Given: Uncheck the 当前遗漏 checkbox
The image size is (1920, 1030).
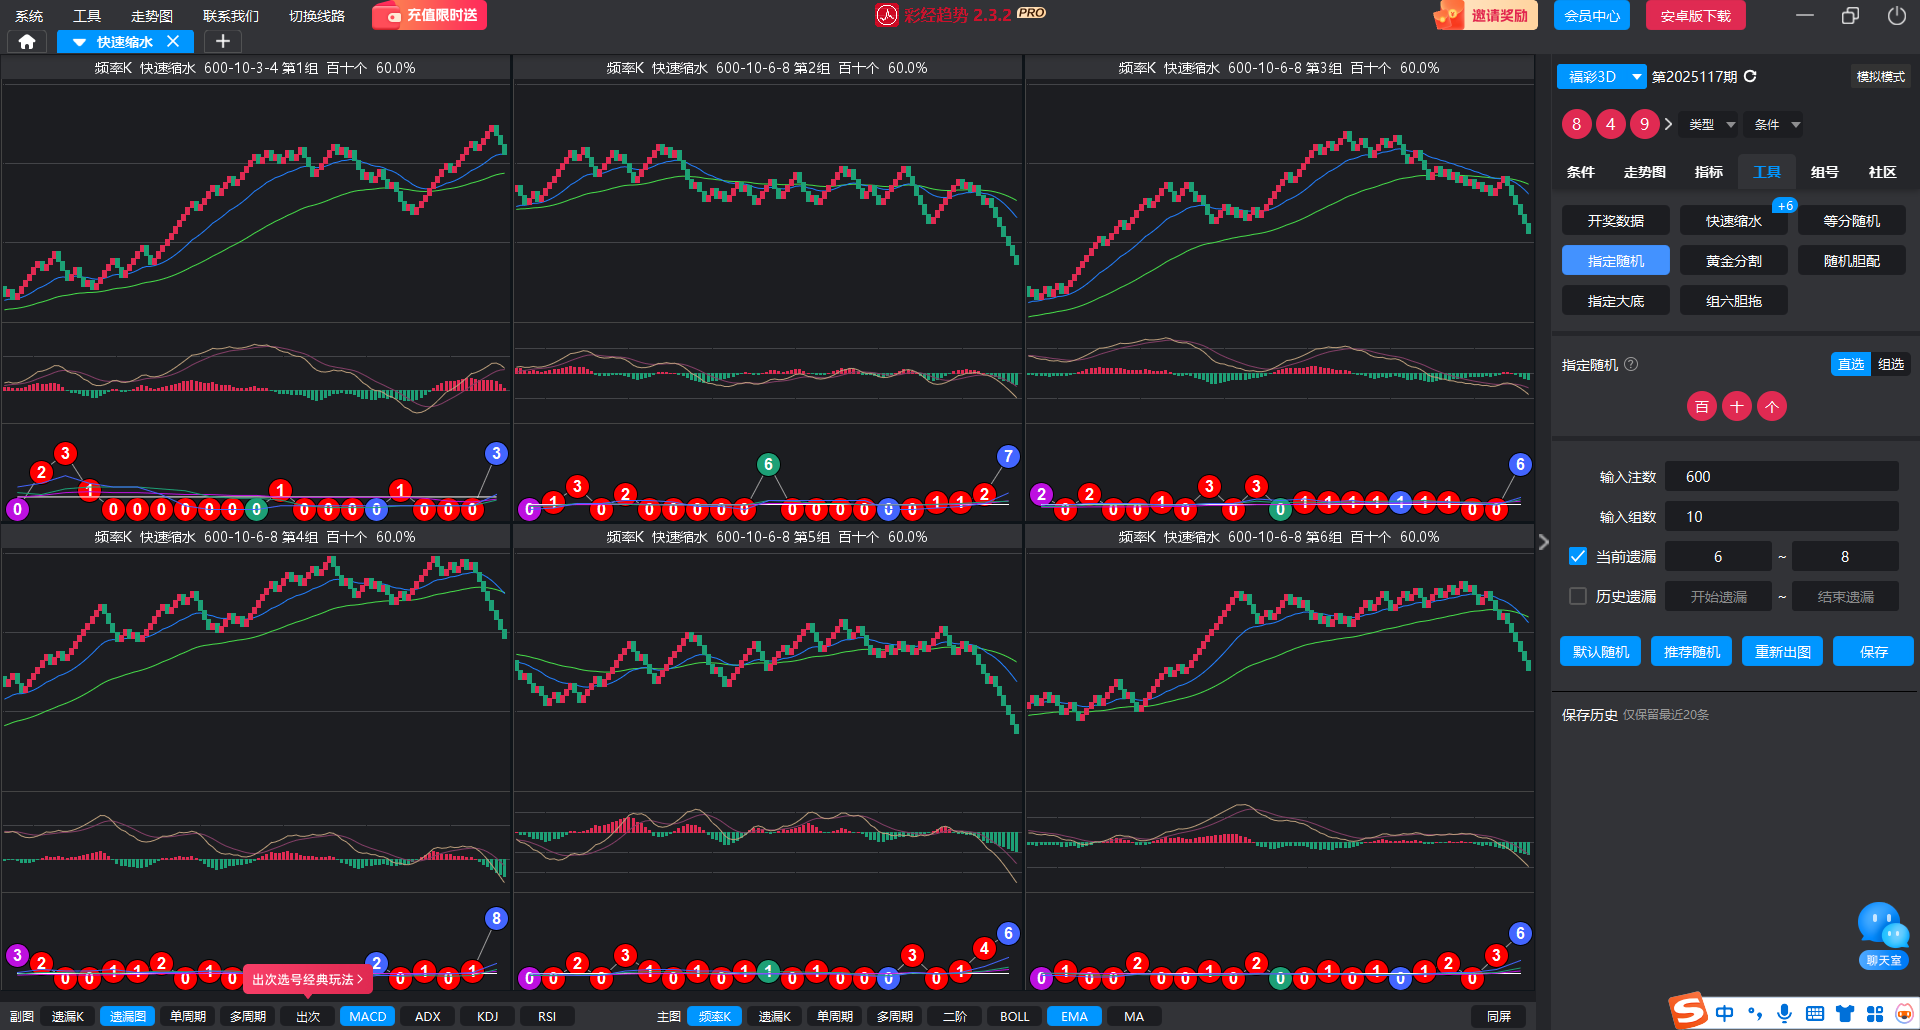Looking at the screenshot, I should point(1578,556).
